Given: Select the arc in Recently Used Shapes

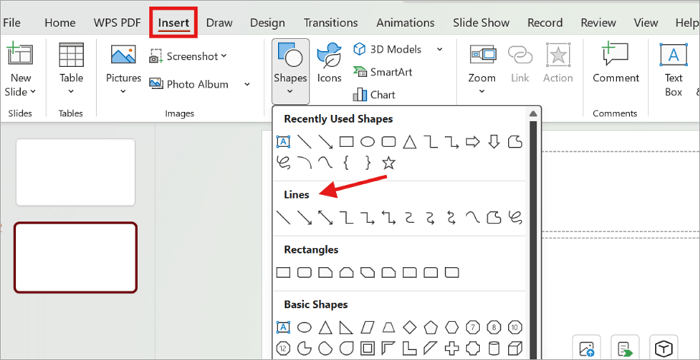Looking at the screenshot, I should pos(304,163).
